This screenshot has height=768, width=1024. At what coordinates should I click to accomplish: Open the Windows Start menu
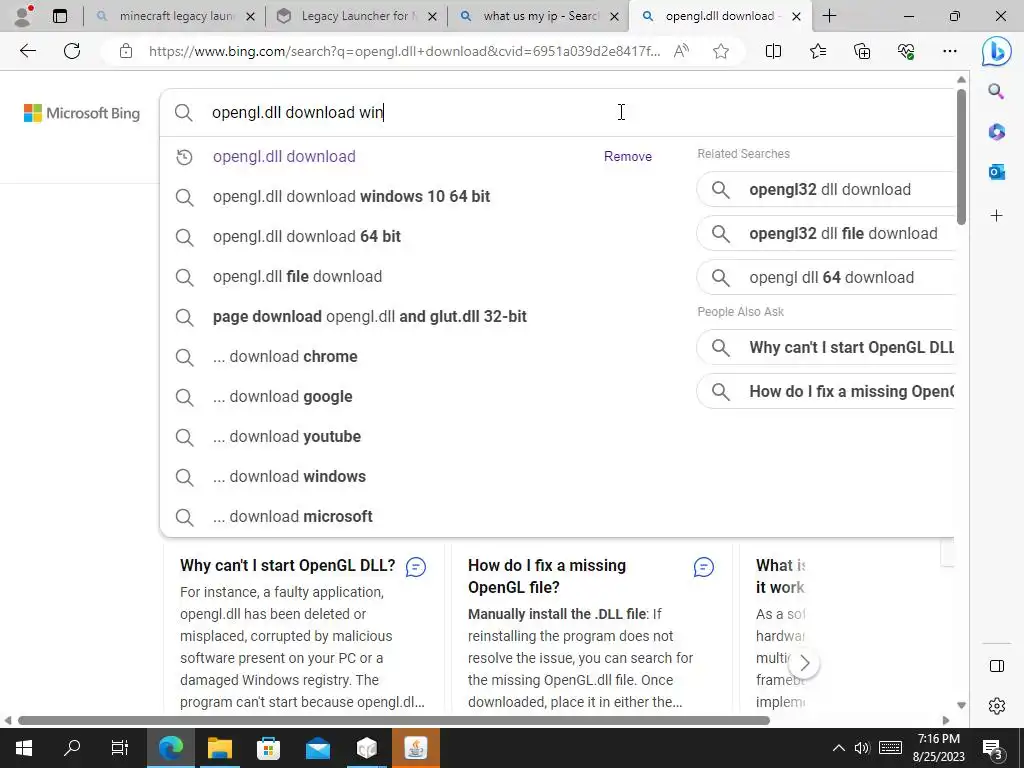coord(24,748)
